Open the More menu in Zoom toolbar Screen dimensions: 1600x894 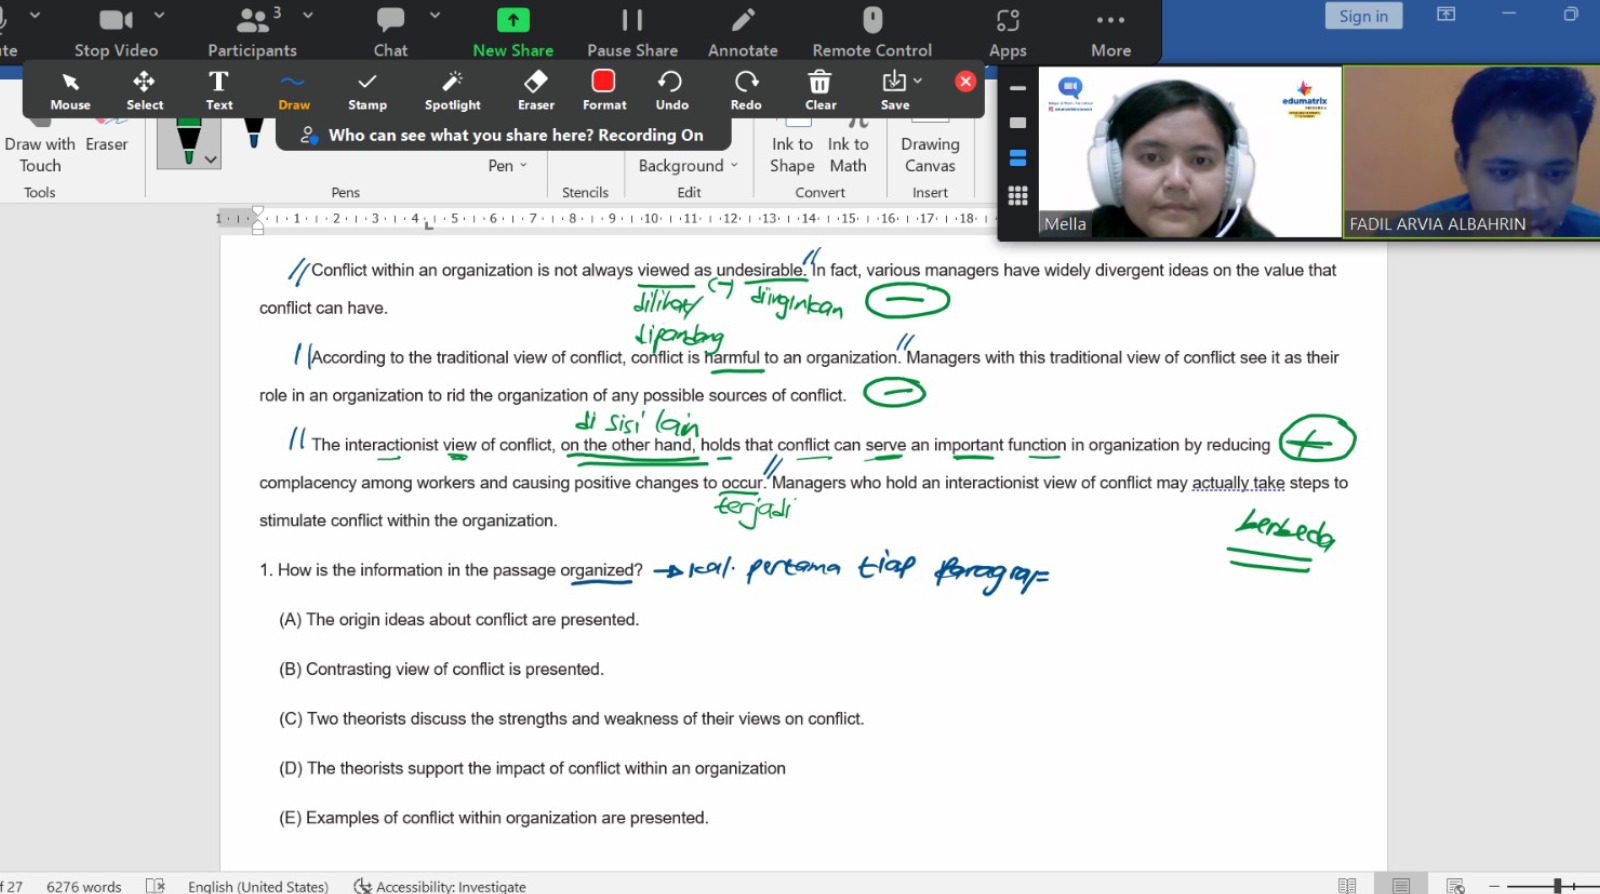pos(1111,32)
